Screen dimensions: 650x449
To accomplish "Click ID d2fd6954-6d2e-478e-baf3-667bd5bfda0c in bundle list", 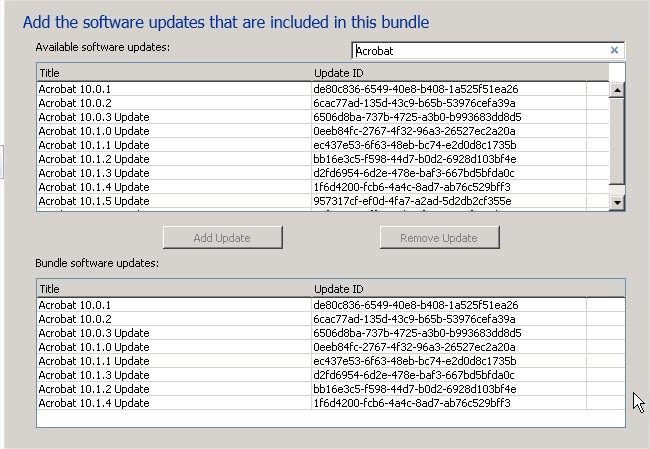I will click(414, 375).
